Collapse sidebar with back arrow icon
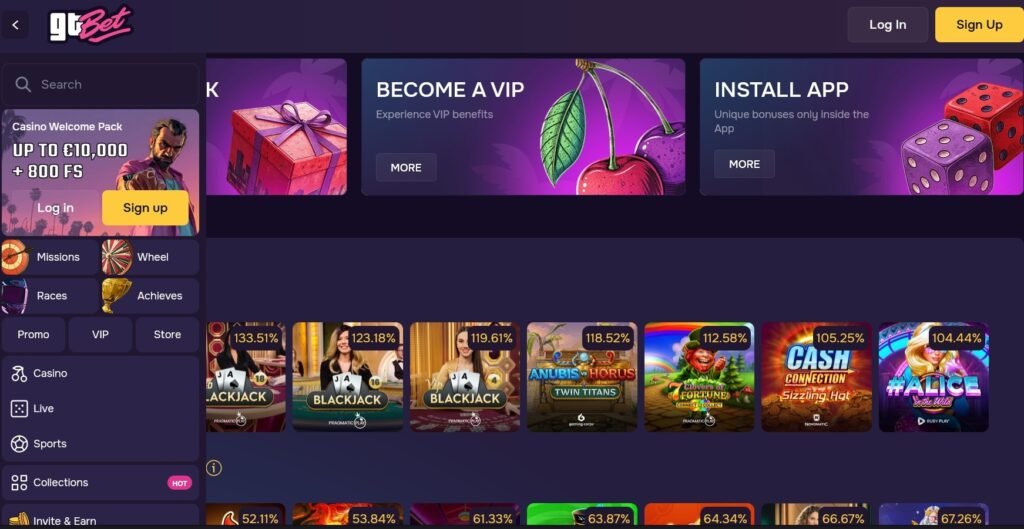Screen dimensions: 1024x529 click(15, 25)
